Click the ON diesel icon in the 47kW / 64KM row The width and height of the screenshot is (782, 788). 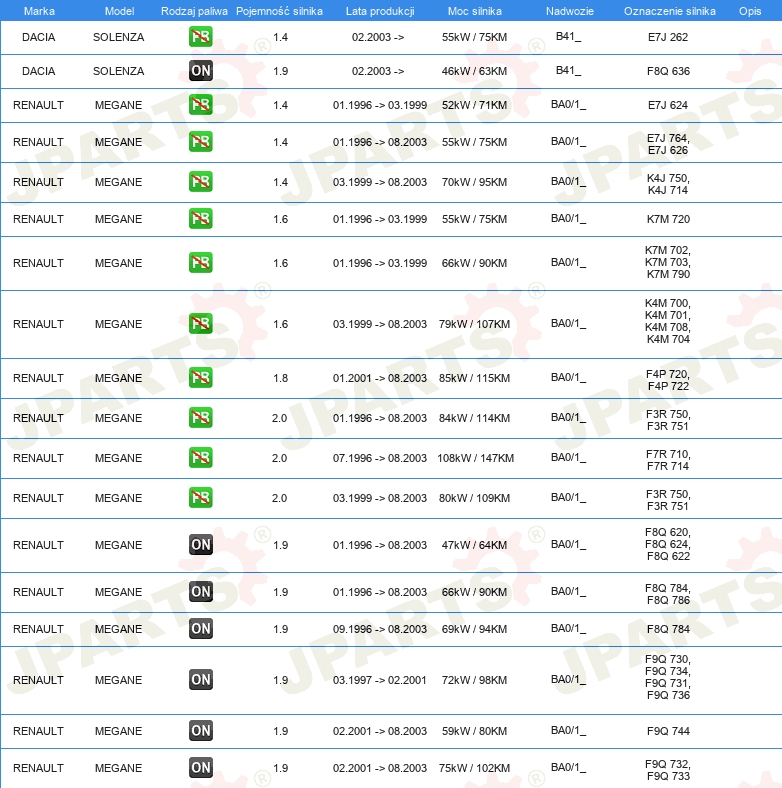click(200, 545)
